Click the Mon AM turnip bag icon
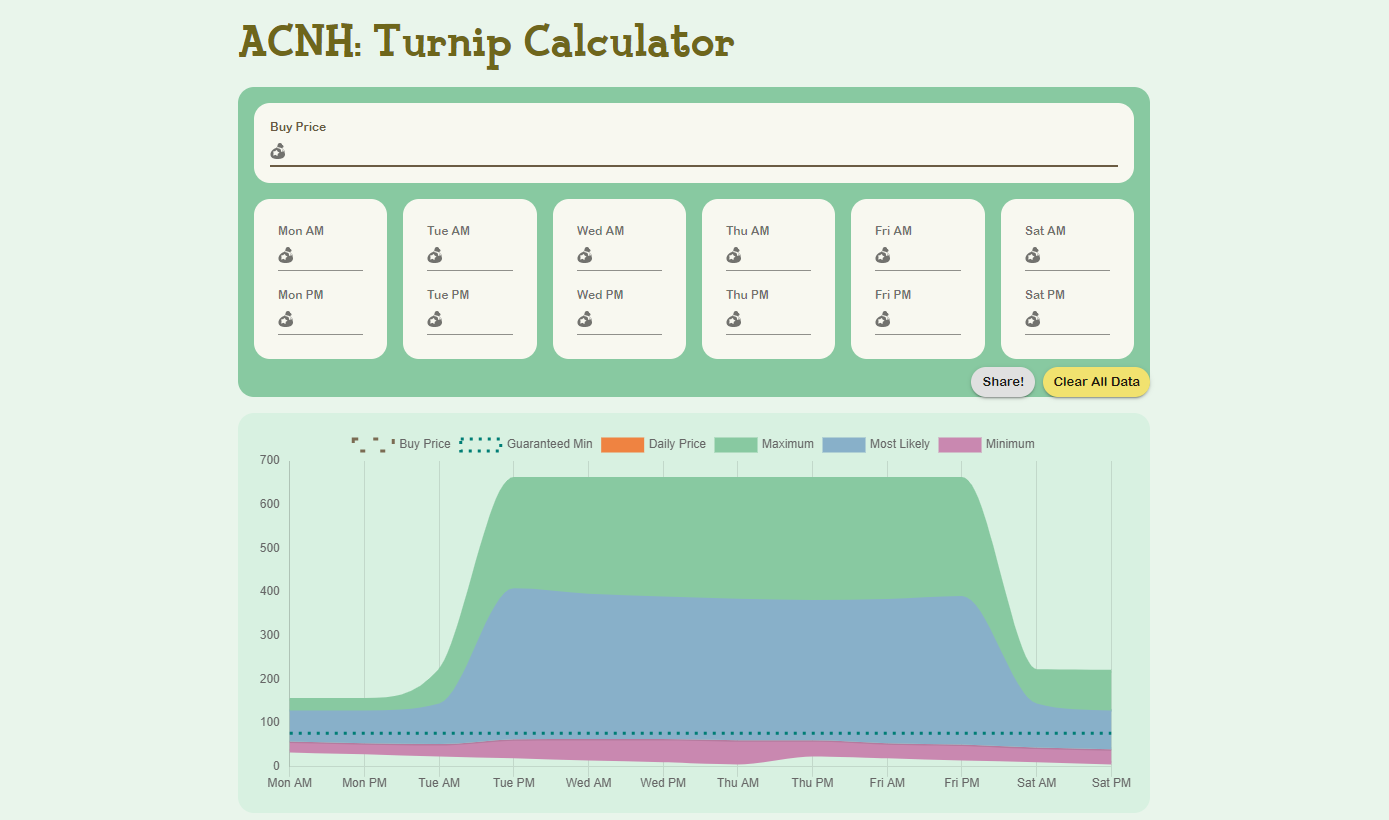Image resolution: width=1389 pixels, height=820 pixels. (286, 256)
